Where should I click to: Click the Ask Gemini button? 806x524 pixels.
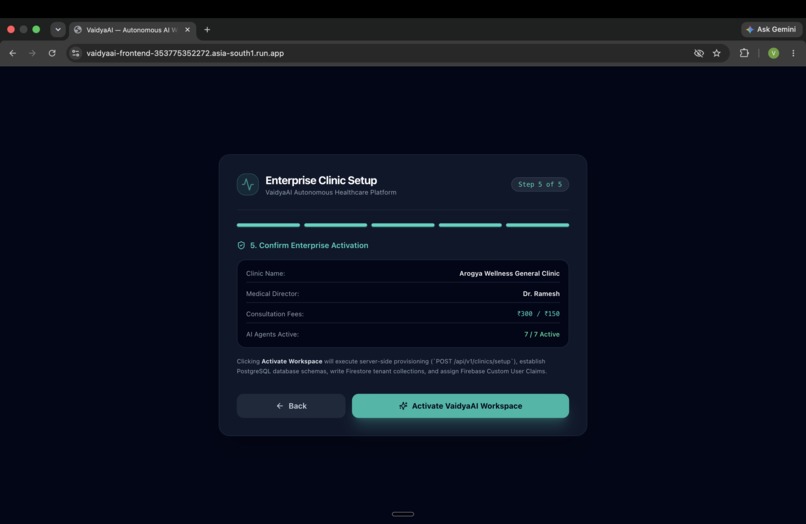coord(771,29)
